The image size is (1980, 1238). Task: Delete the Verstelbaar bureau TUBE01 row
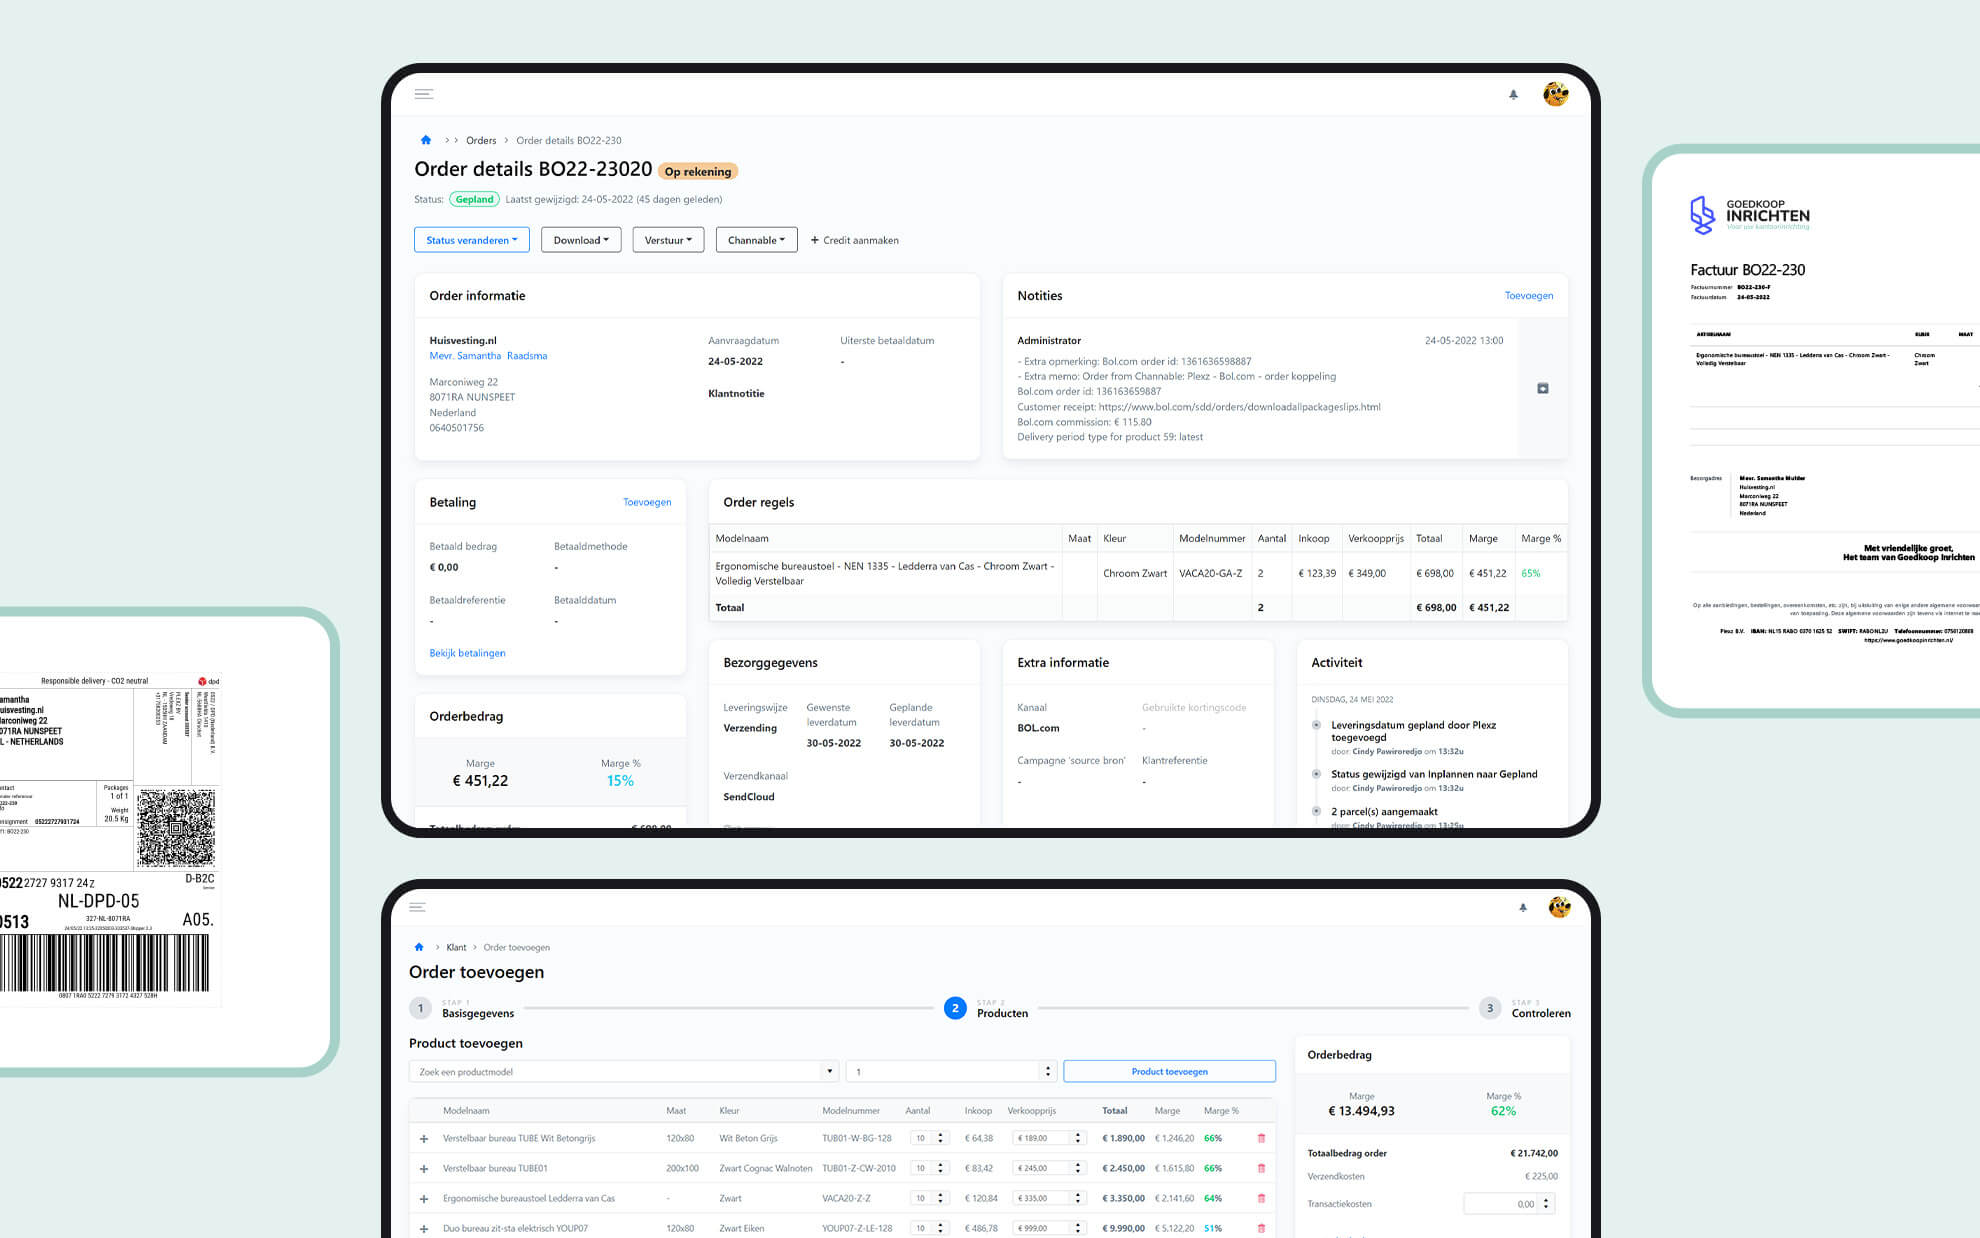pos(1261,1168)
